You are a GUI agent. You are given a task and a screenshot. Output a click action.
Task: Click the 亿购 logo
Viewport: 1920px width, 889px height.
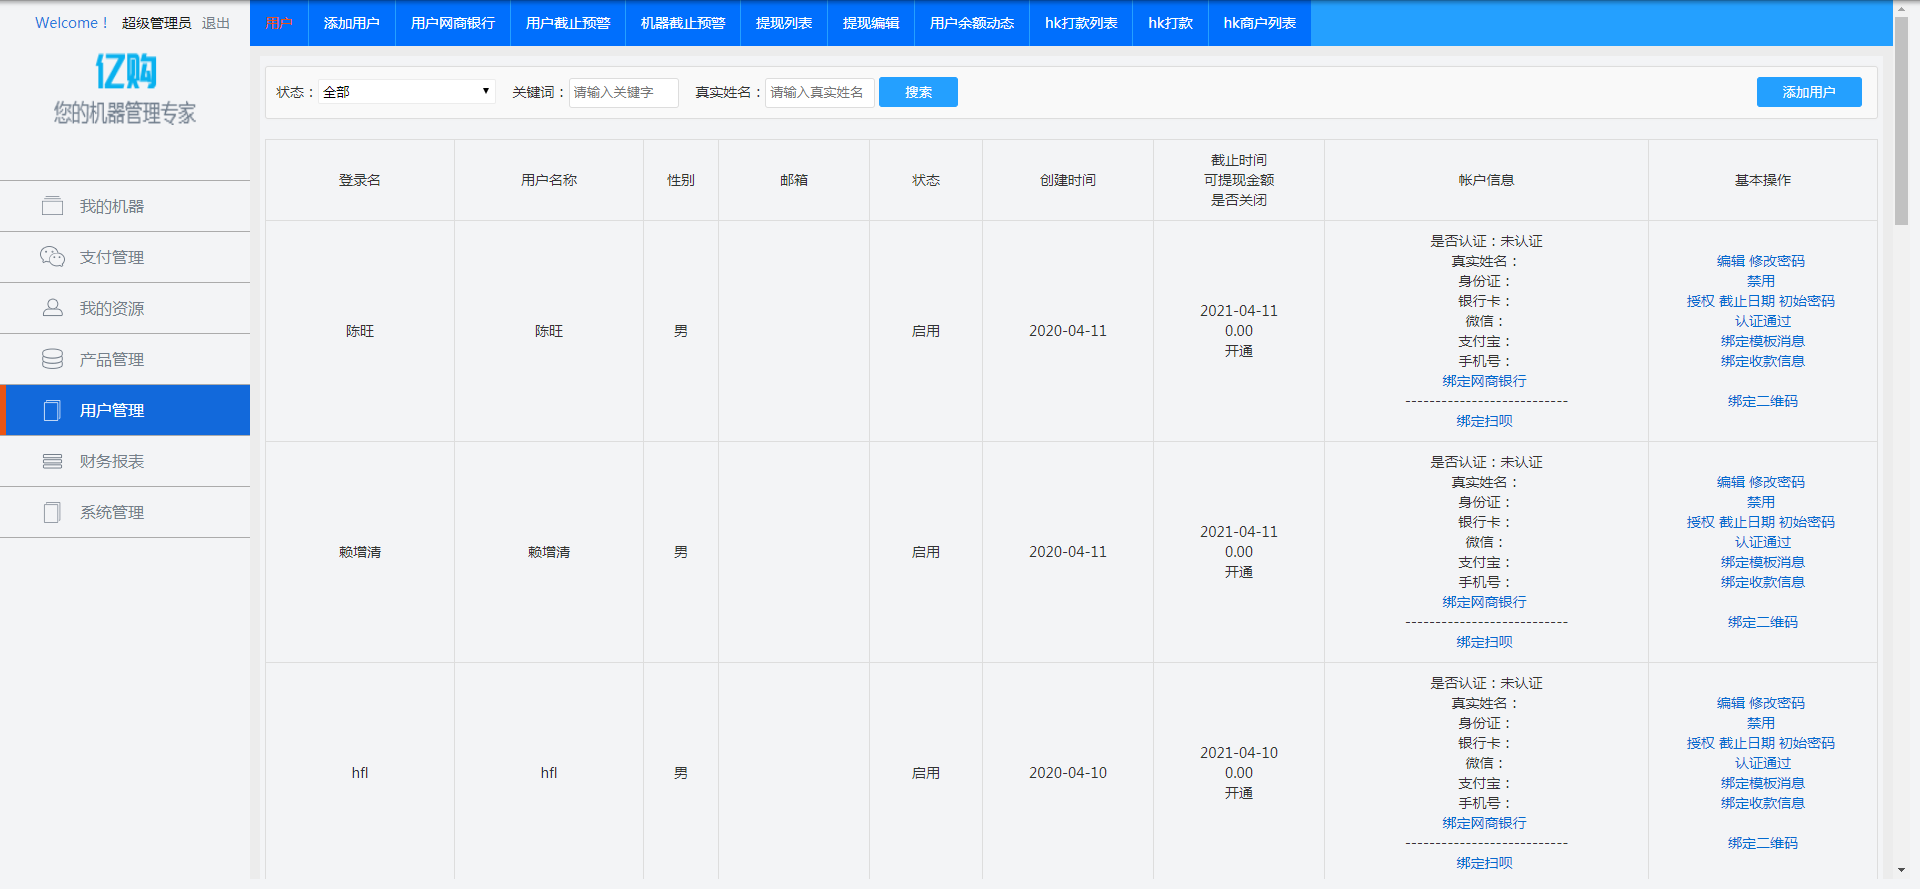click(125, 72)
